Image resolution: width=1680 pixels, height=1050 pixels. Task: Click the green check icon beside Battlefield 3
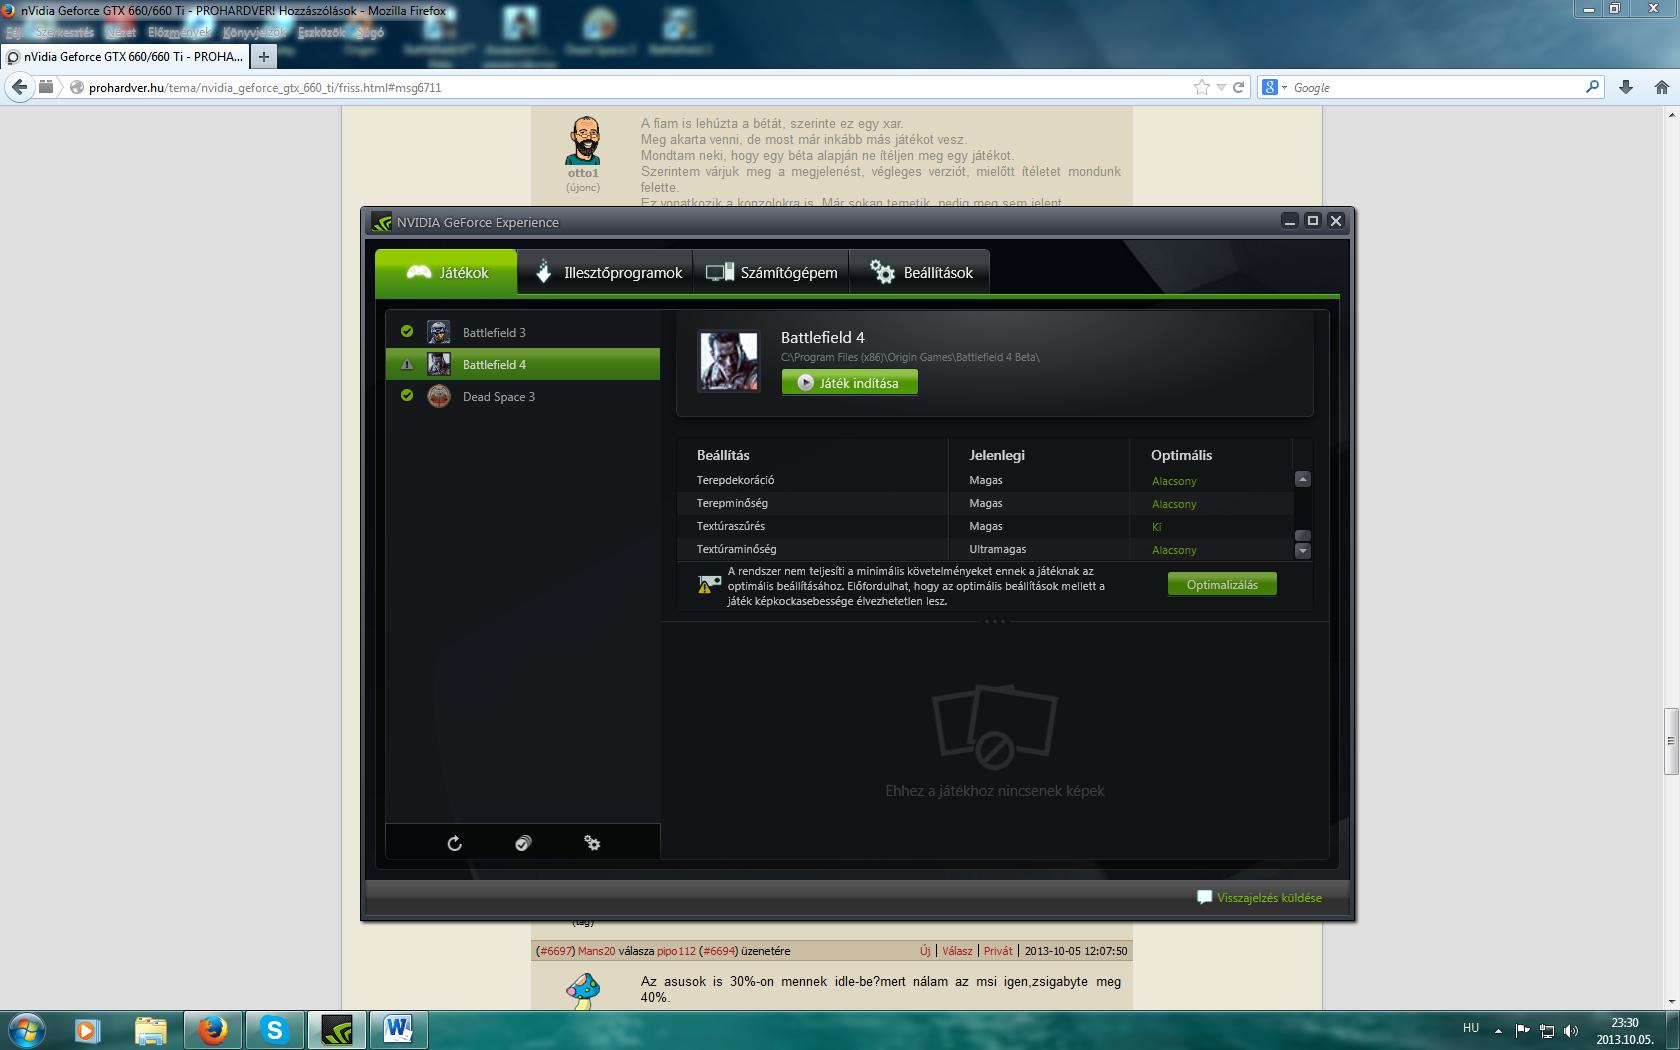[407, 331]
